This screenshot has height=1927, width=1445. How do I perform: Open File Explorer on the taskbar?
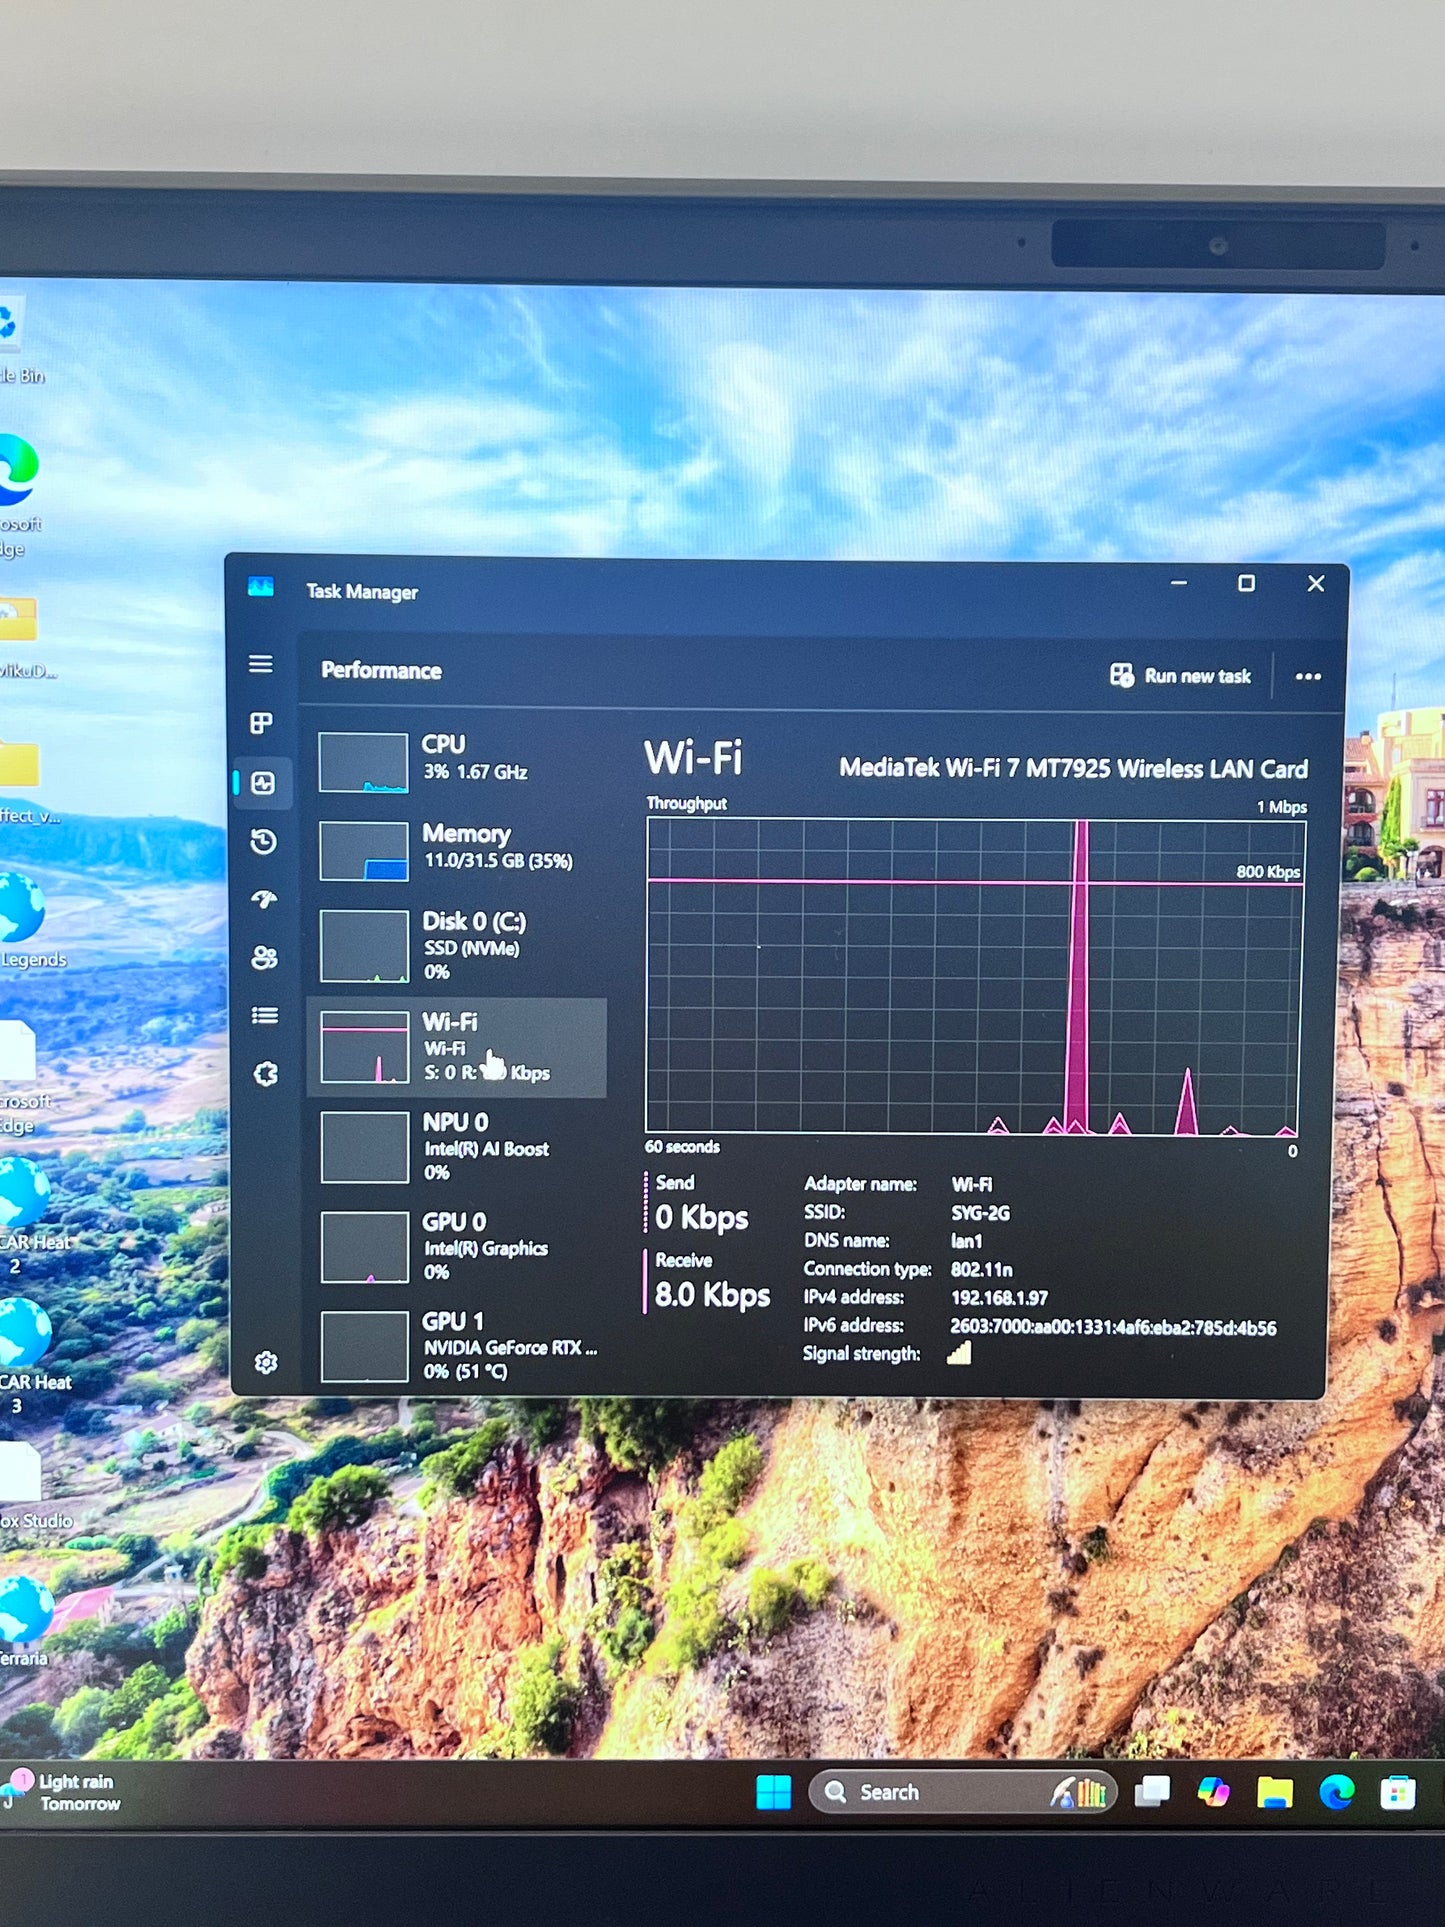tap(1274, 1793)
